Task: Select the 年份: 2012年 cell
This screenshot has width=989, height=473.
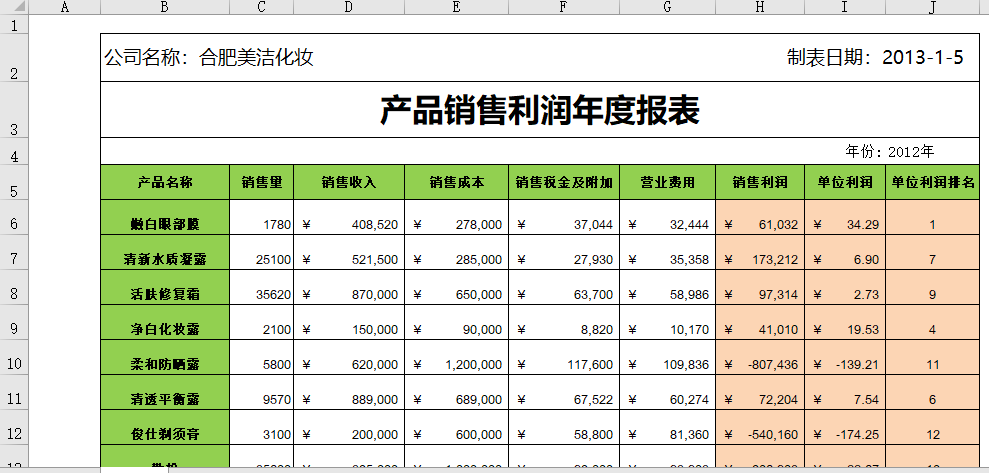Action: [x=889, y=152]
